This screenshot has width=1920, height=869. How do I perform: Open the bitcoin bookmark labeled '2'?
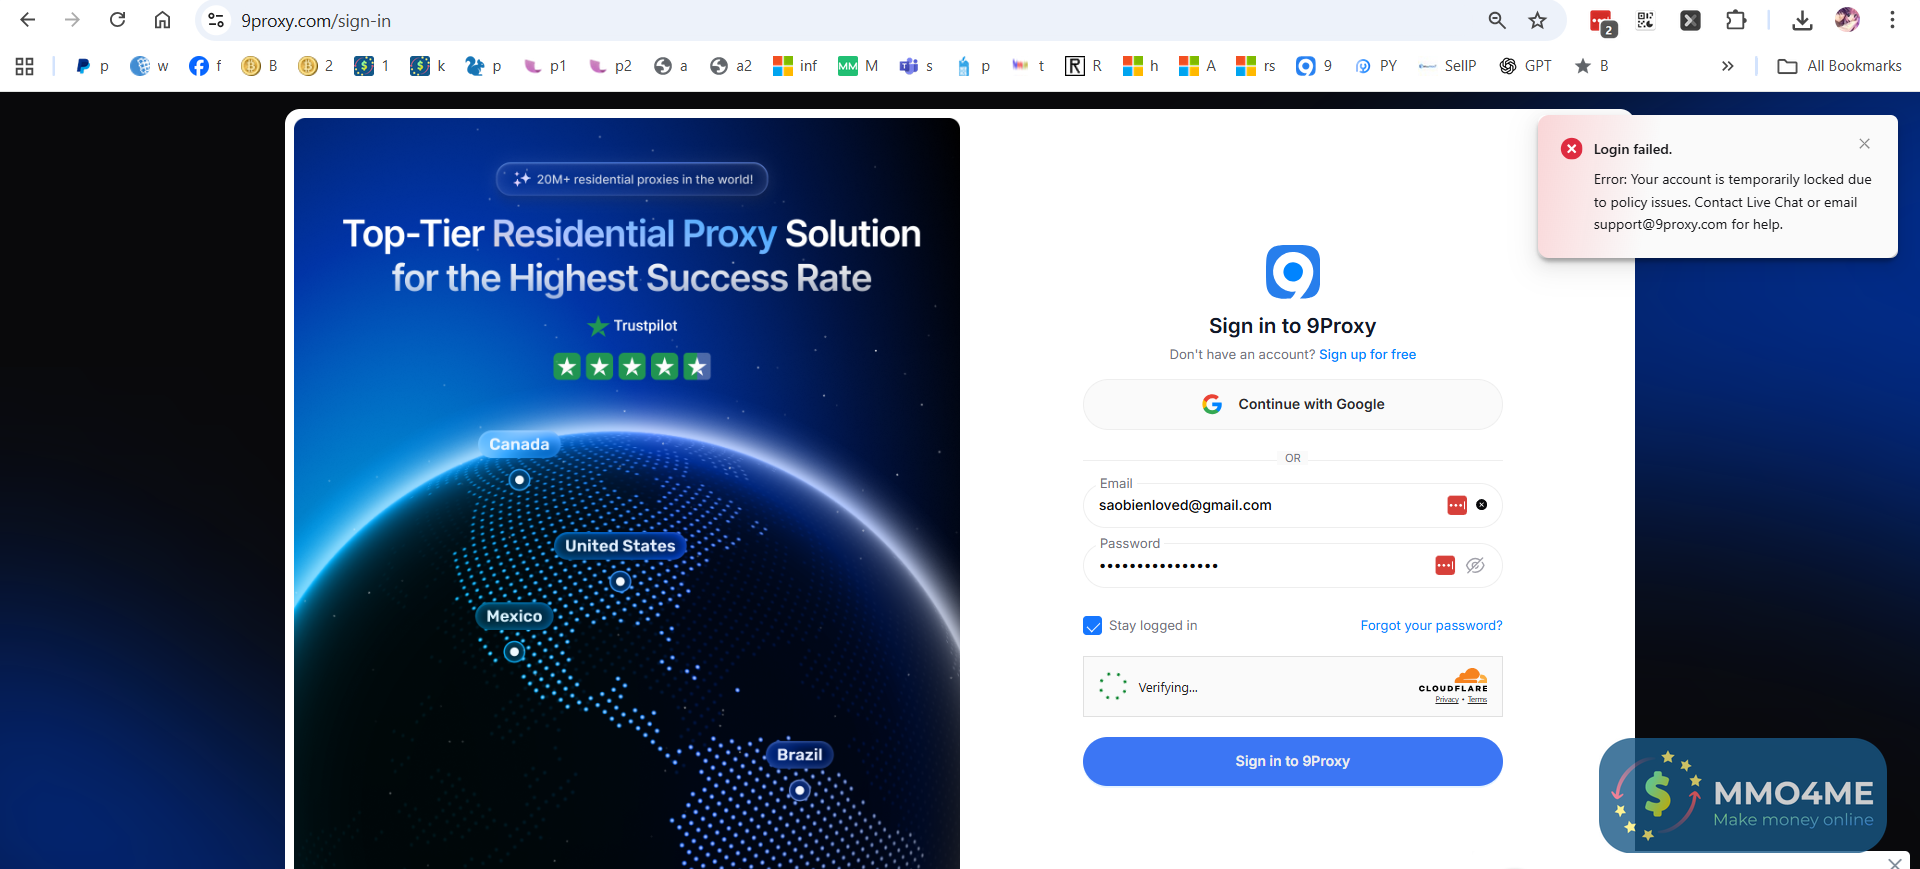point(316,66)
